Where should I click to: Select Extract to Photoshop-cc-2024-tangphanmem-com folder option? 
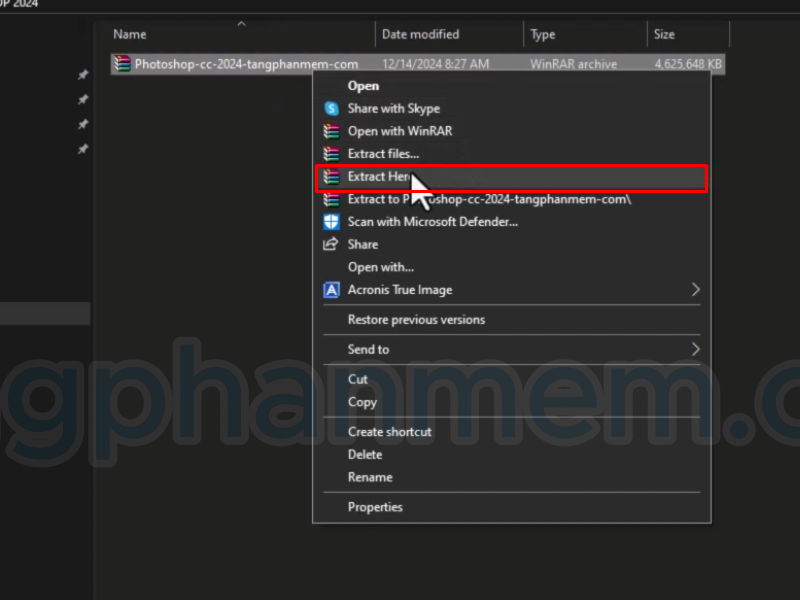tap(489, 199)
